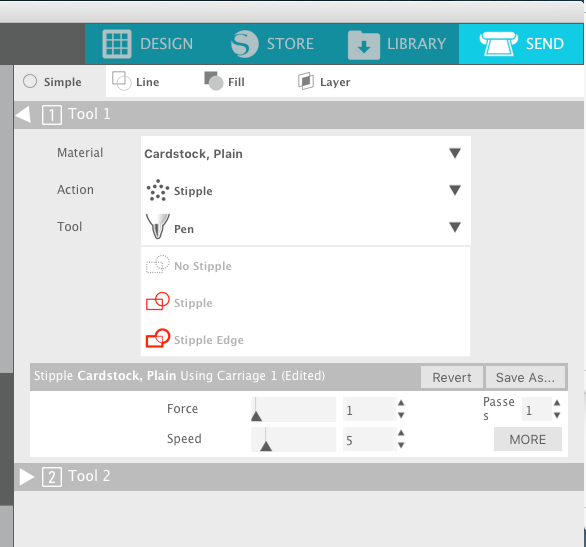This screenshot has width=586, height=547.
Task: Open the Material dropdown Cardstock, Plain
Action: [306, 154]
